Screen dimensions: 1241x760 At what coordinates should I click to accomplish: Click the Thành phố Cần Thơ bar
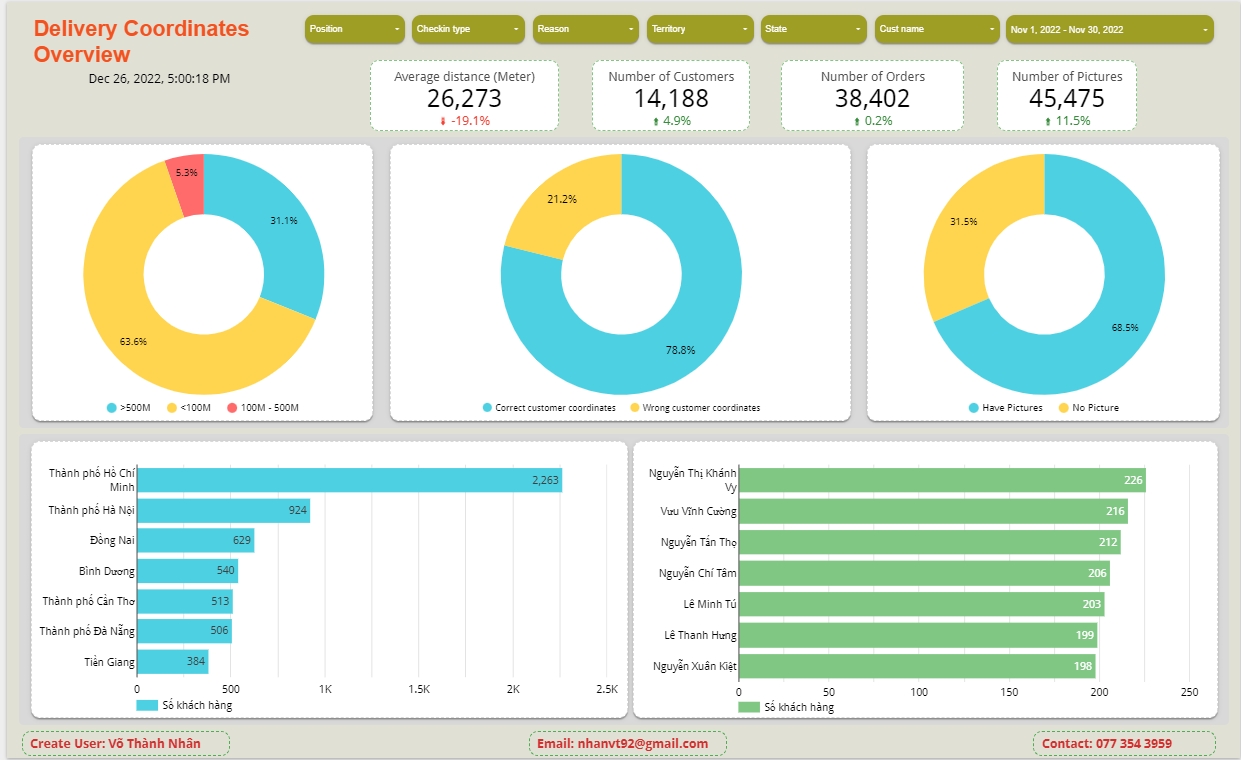[185, 601]
